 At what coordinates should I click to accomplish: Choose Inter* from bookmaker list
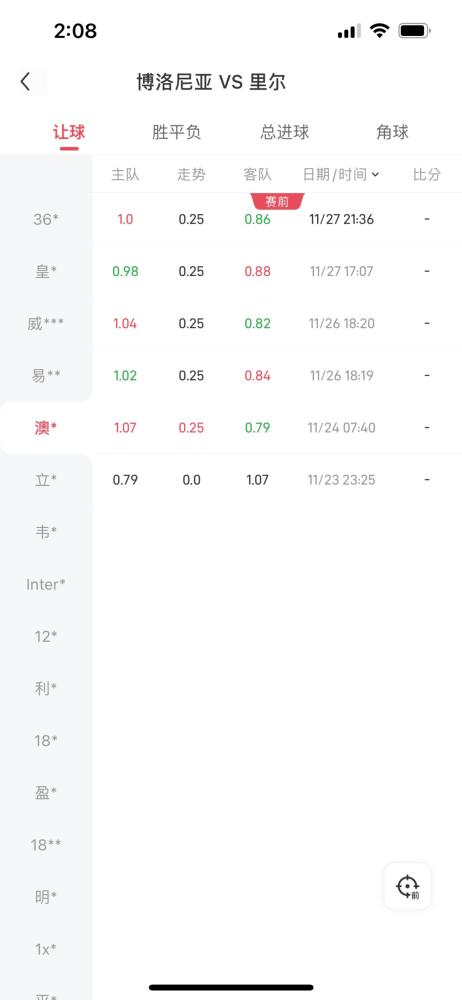point(46,584)
